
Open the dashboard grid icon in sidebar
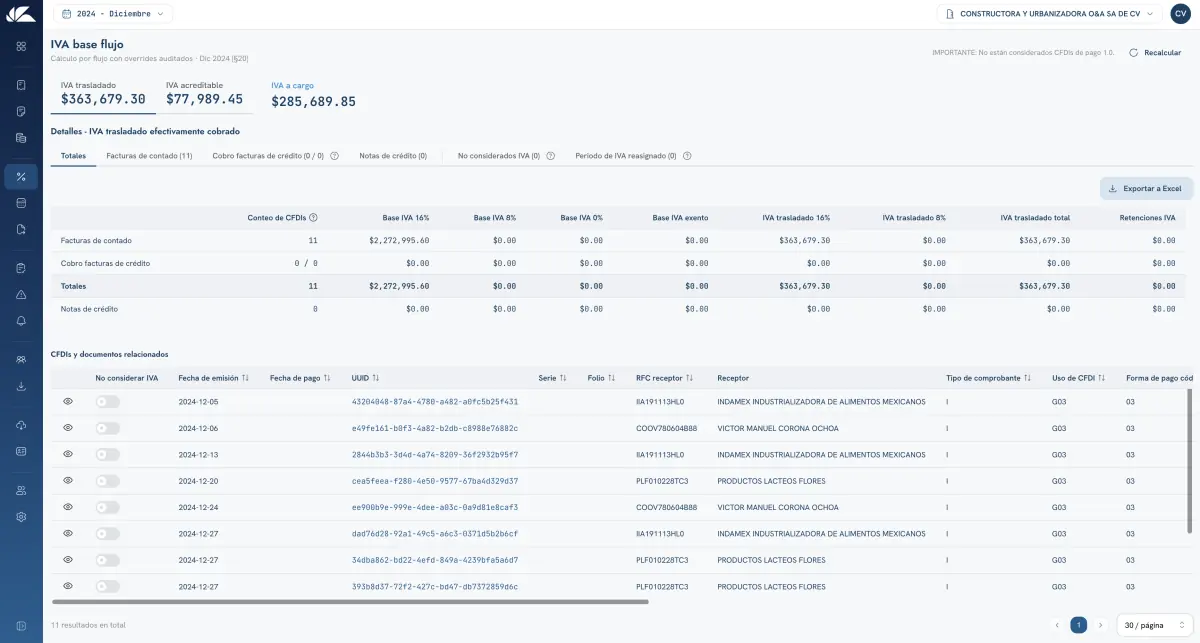(x=21, y=46)
